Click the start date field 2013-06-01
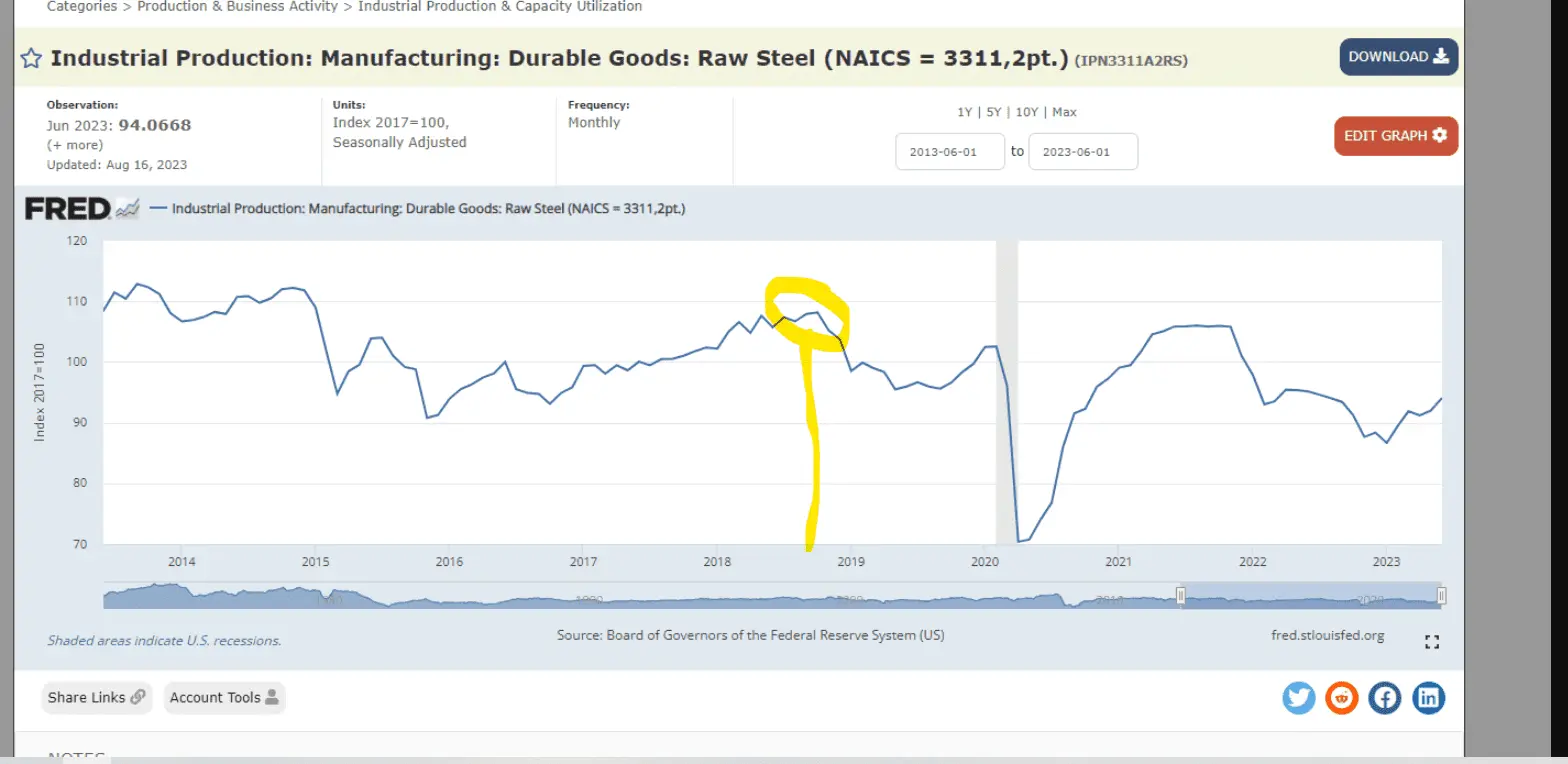This screenshot has width=1568, height=764. tap(949, 152)
